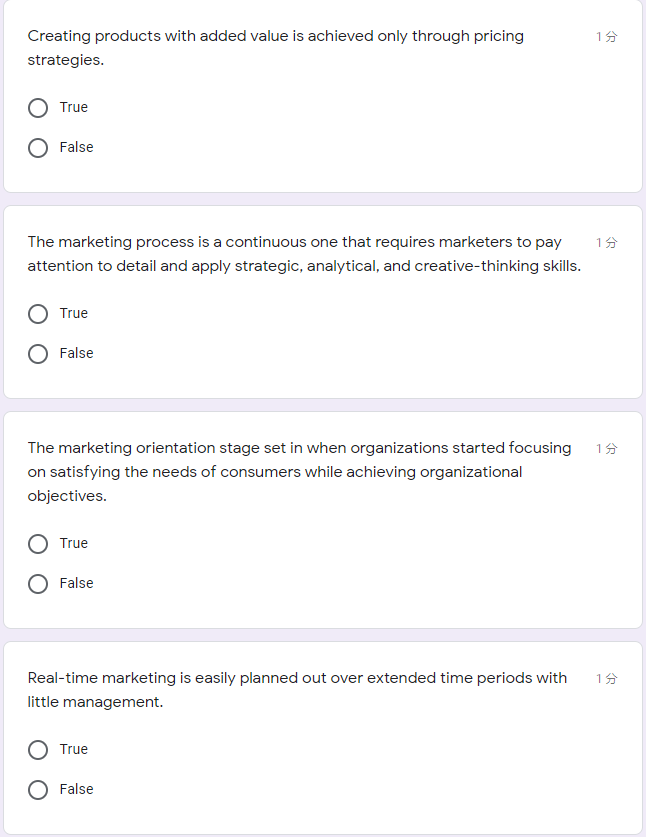
Task: Click the '1分' point value on the fourth question
Action: pyautogui.click(x=604, y=677)
